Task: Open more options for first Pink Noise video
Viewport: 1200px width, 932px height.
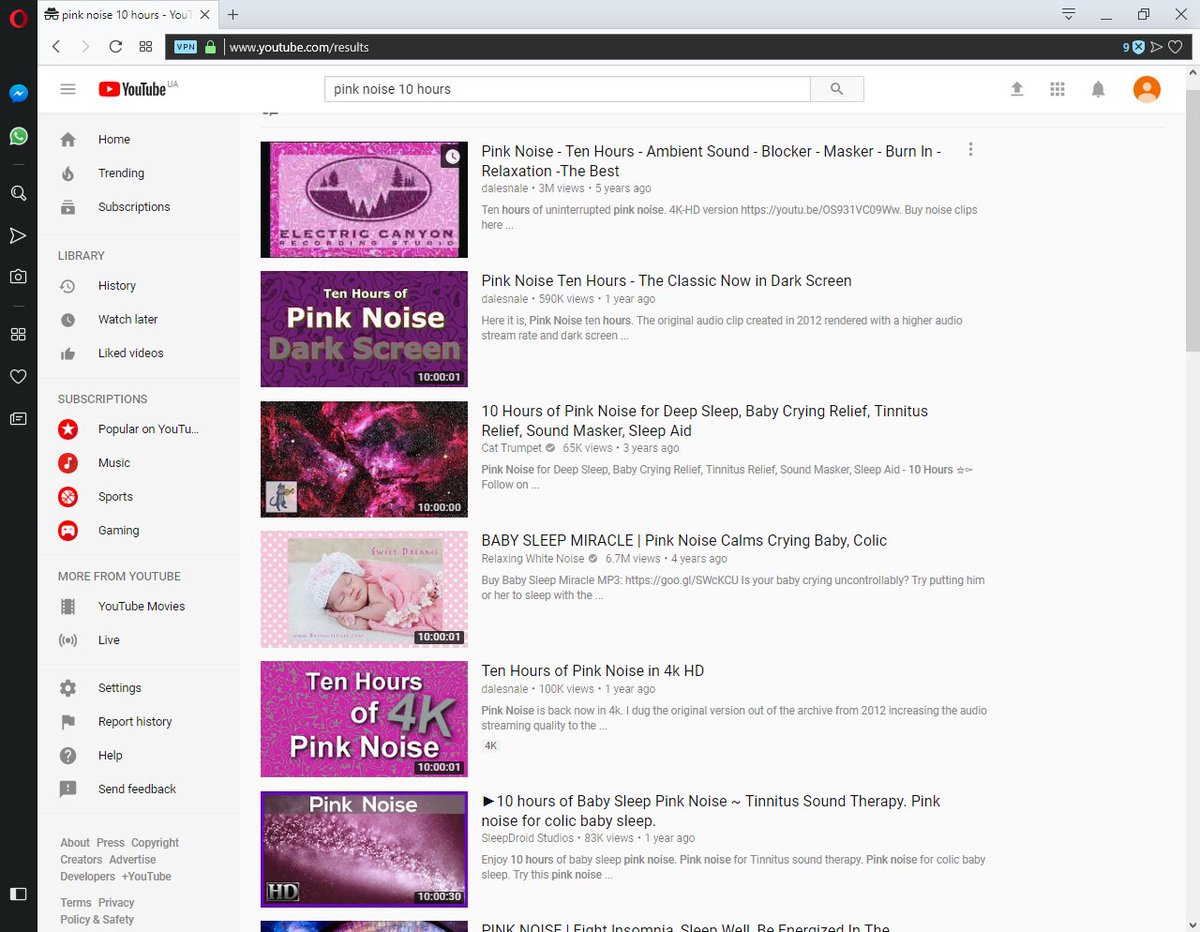Action: click(x=970, y=150)
